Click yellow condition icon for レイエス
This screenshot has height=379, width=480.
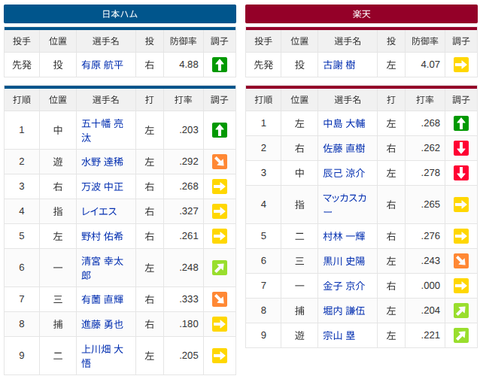(x=220, y=211)
